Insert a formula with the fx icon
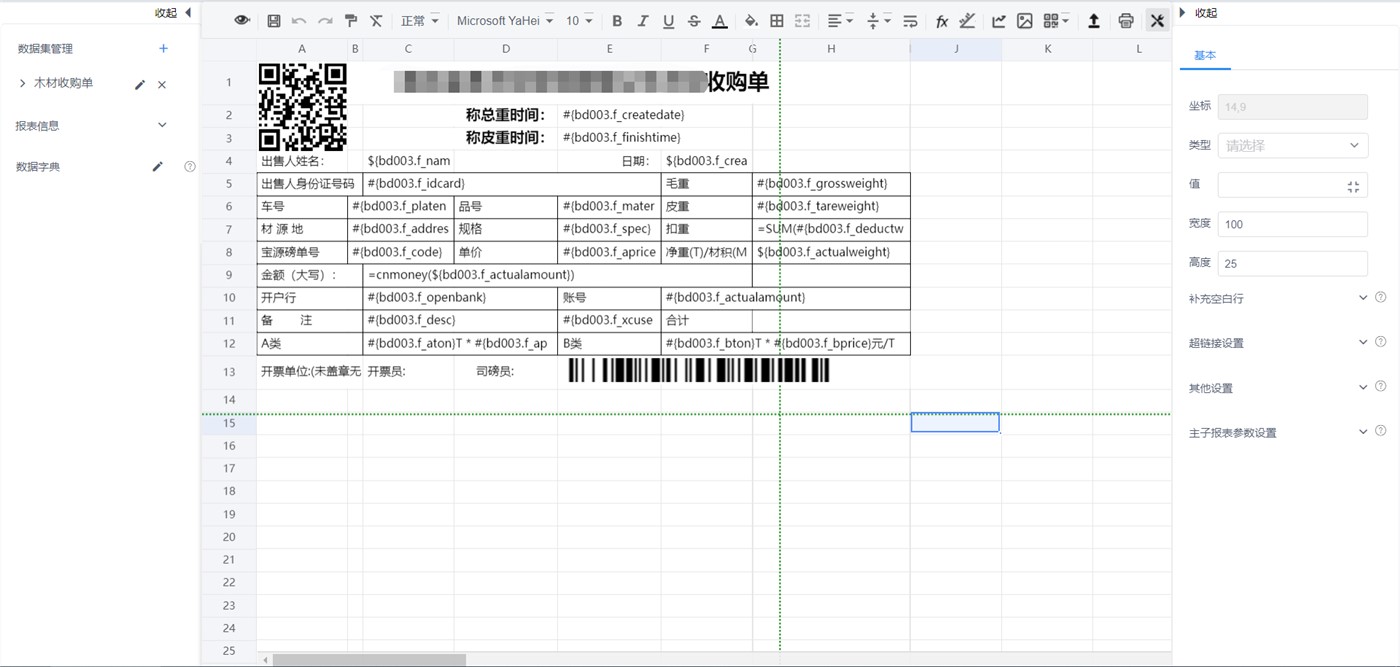This screenshot has height=667, width=1400. [x=941, y=20]
